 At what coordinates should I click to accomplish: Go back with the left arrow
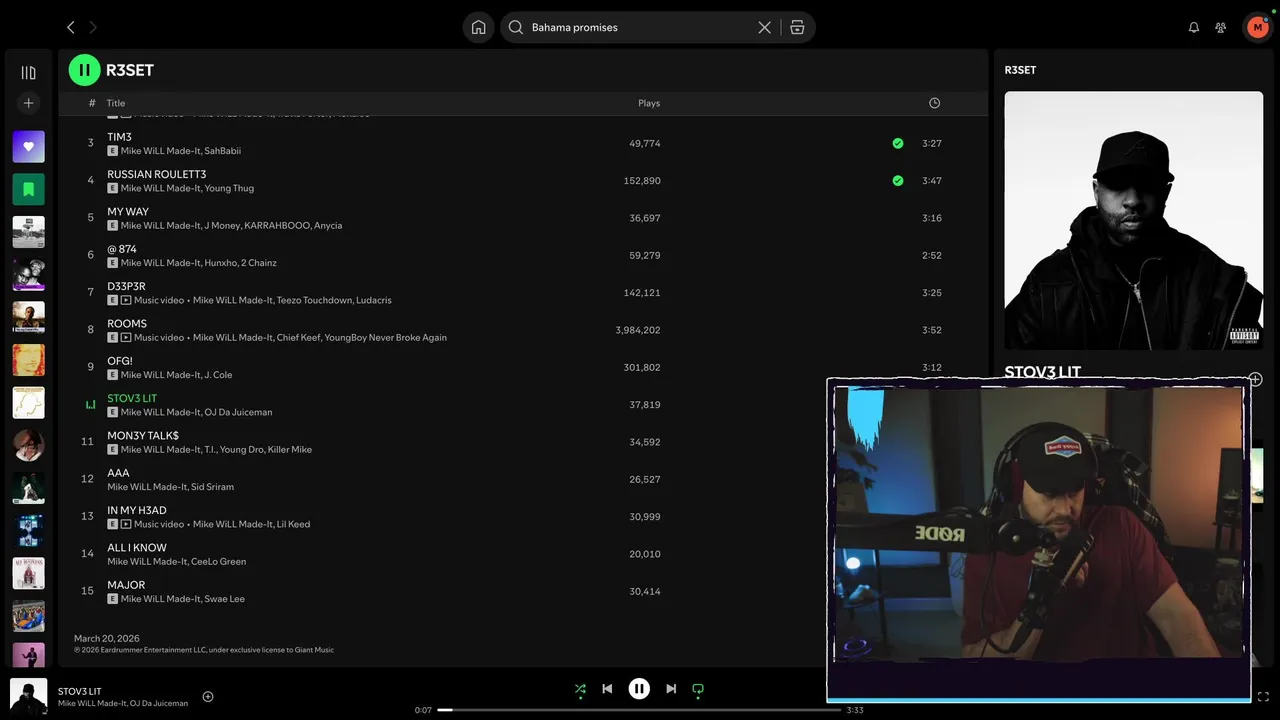pos(70,27)
